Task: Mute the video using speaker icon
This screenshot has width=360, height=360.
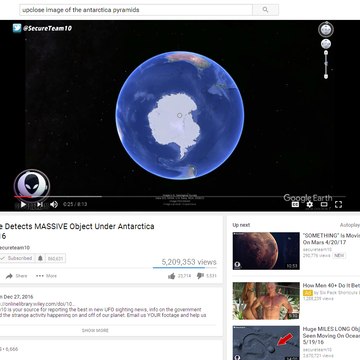Action: click(54, 204)
